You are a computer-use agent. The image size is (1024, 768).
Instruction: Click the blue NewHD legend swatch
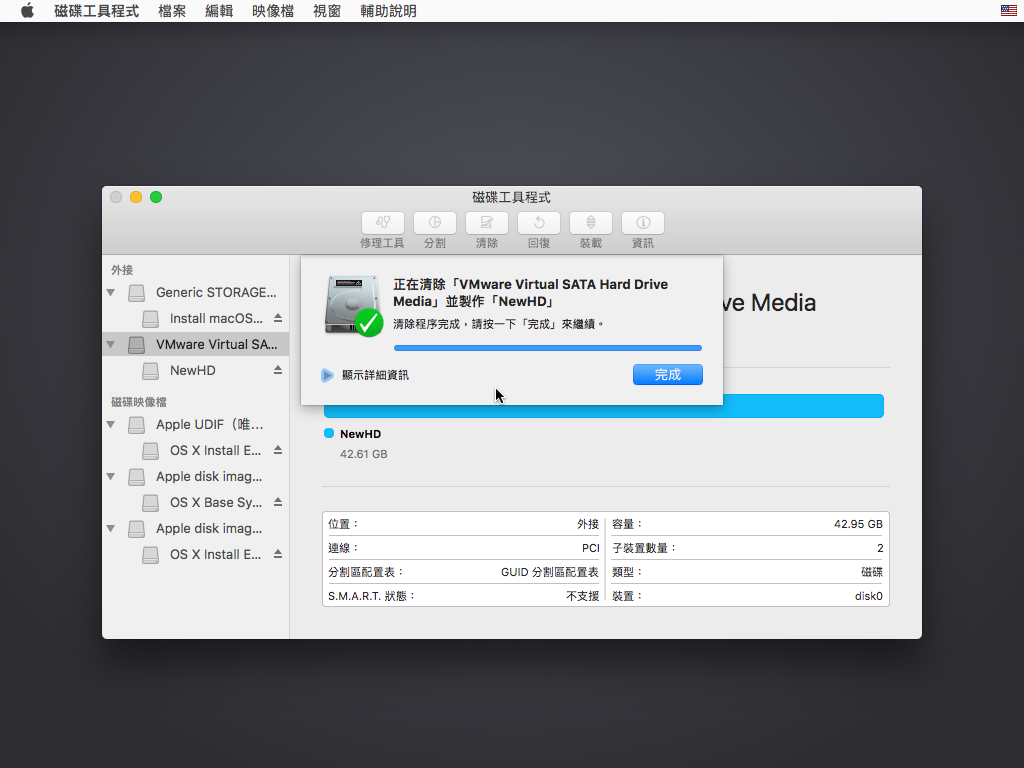(x=329, y=433)
